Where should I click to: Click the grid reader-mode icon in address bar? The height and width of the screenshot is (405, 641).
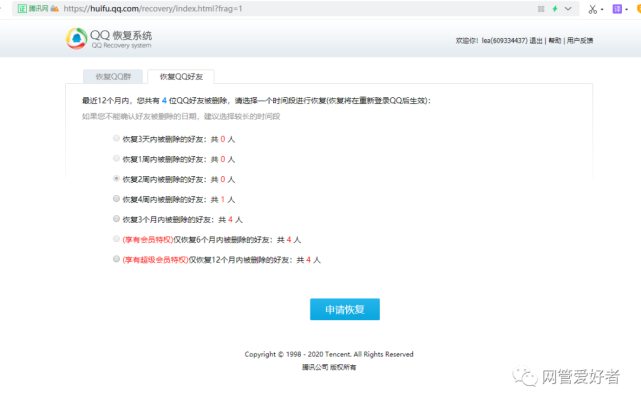click(541, 9)
